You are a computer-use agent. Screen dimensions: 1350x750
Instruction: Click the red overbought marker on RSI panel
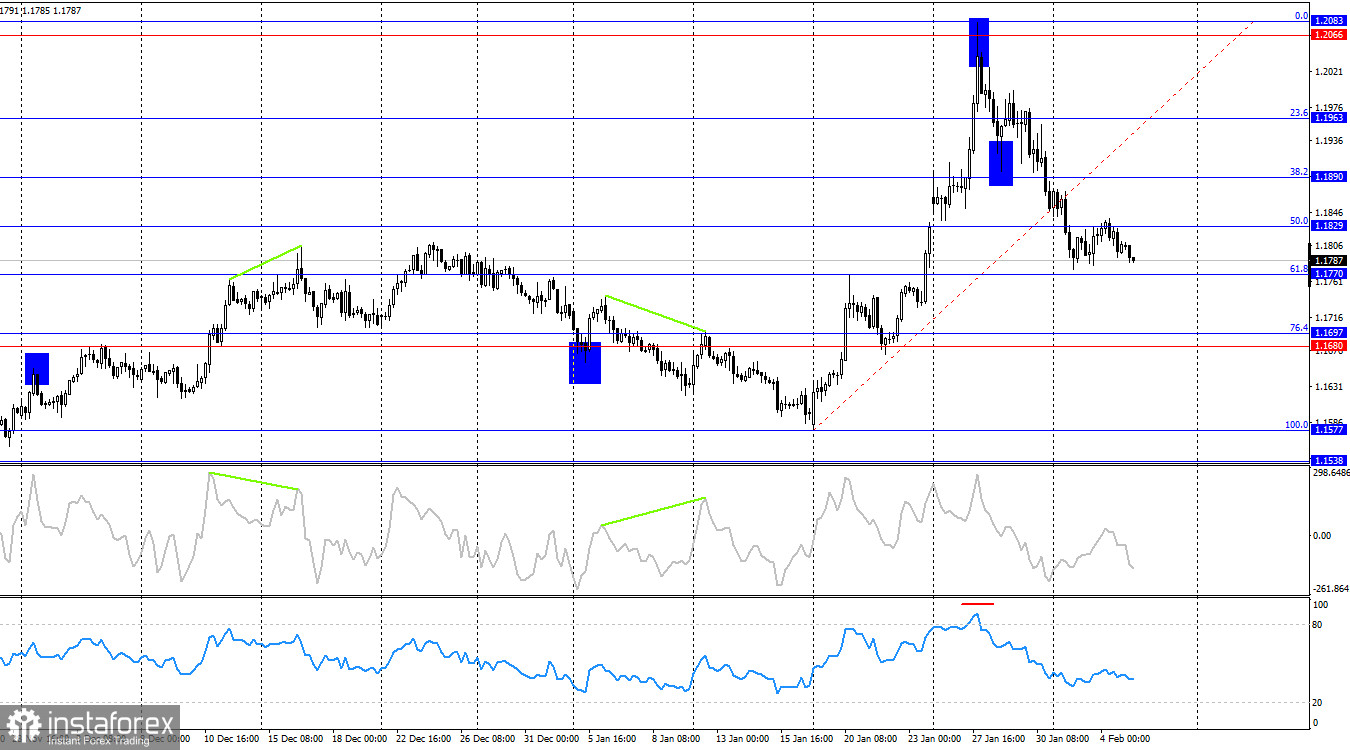point(977,604)
